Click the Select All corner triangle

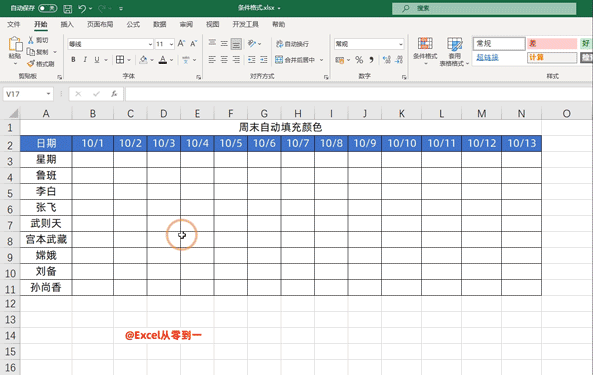(13, 113)
